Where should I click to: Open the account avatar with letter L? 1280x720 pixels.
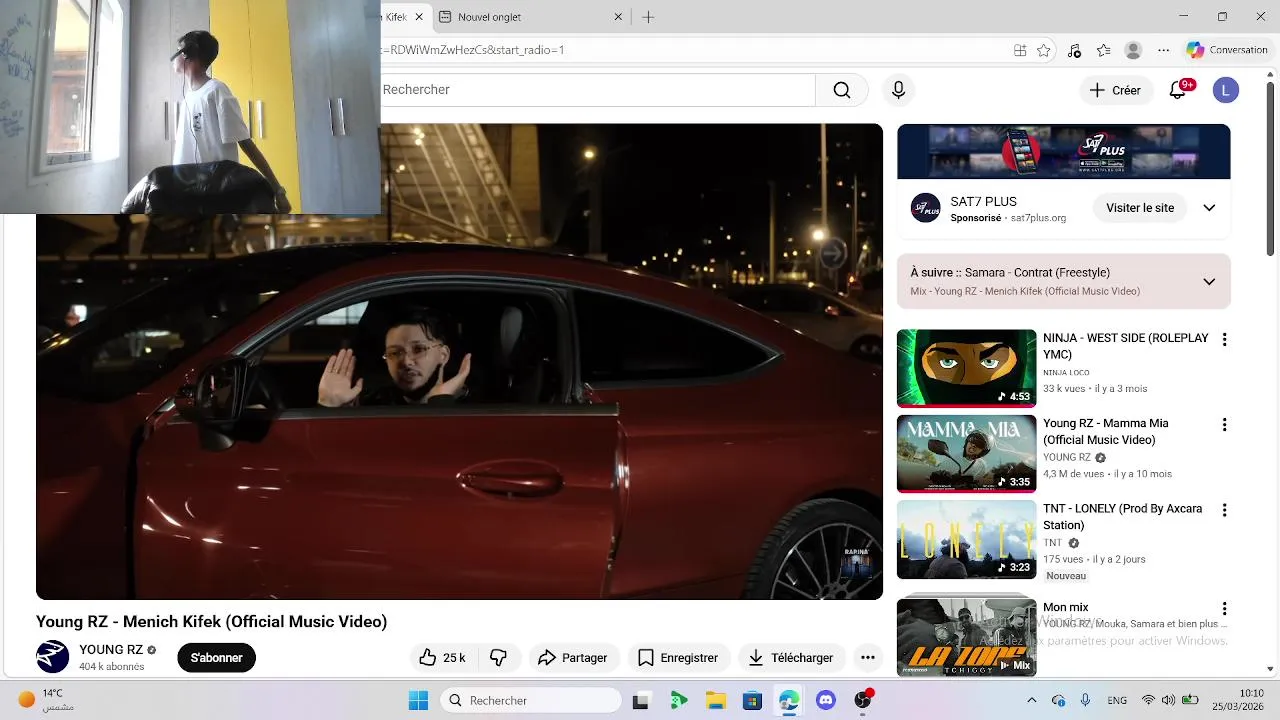pyautogui.click(x=1225, y=90)
